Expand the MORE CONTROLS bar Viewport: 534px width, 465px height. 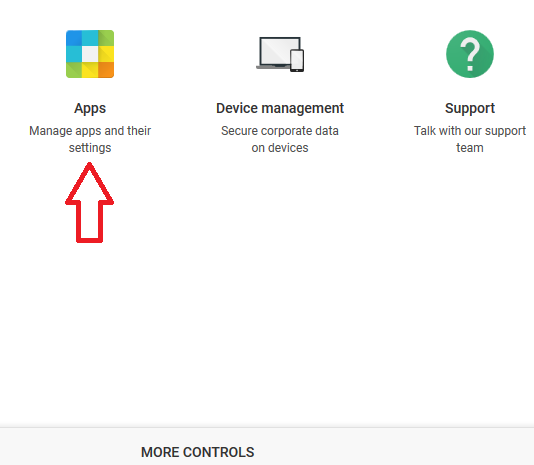267,447
